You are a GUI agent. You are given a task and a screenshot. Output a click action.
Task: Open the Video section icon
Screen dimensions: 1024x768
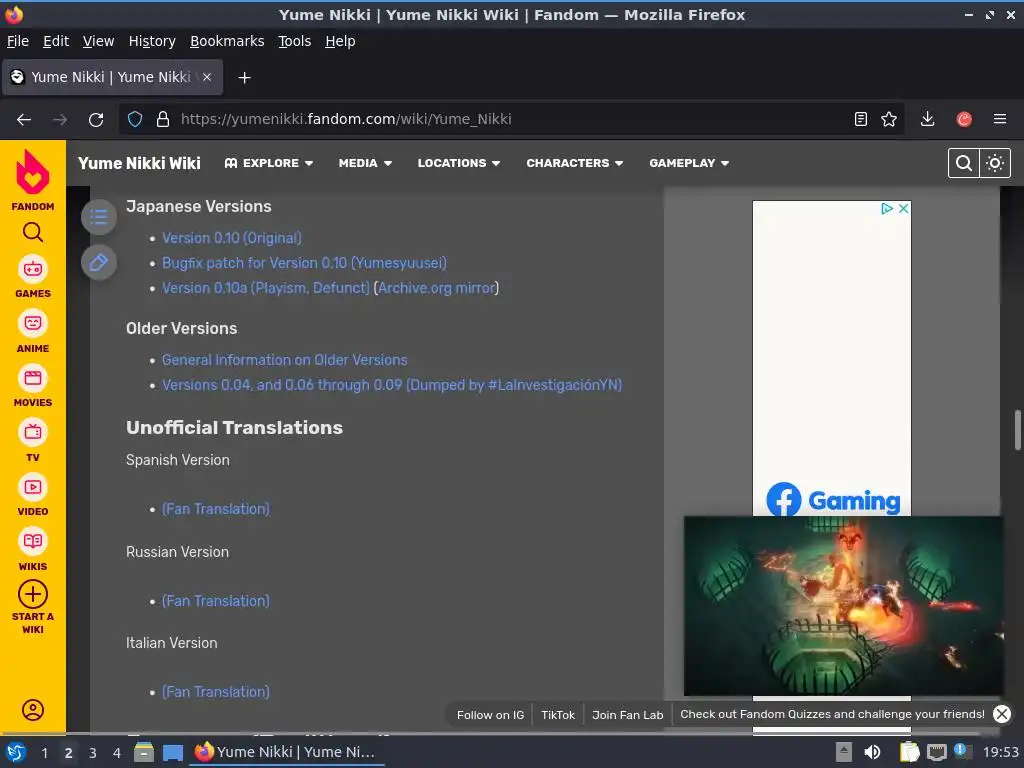33,487
